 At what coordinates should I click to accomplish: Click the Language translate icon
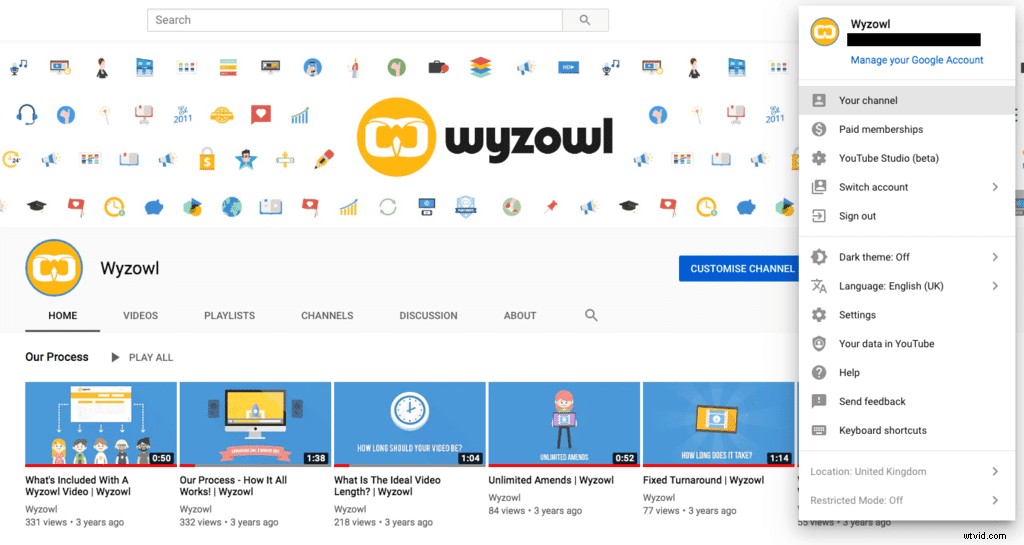click(819, 286)
